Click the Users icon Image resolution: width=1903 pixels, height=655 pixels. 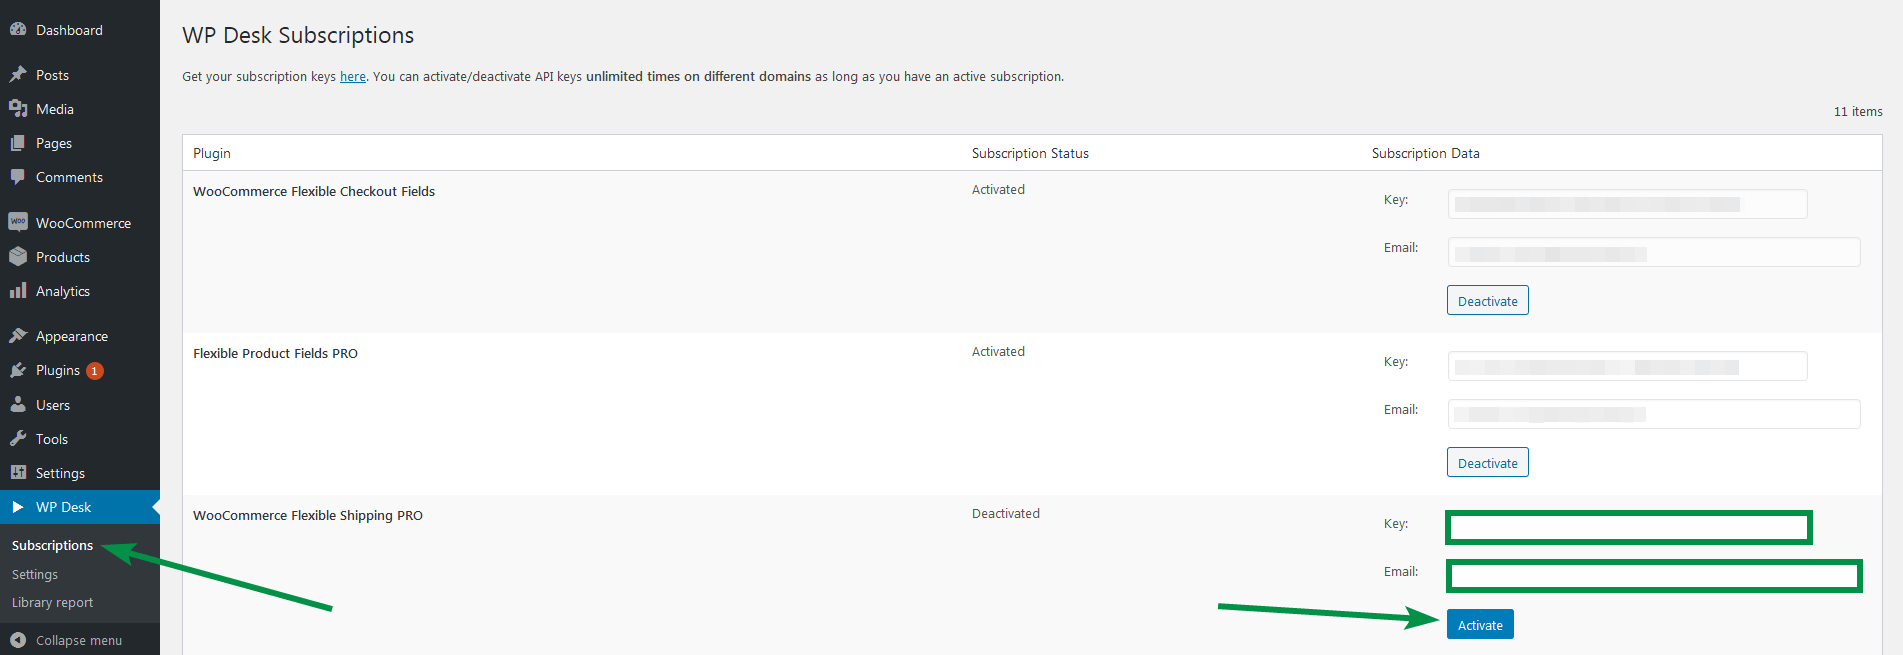click(x=18, y=404)
